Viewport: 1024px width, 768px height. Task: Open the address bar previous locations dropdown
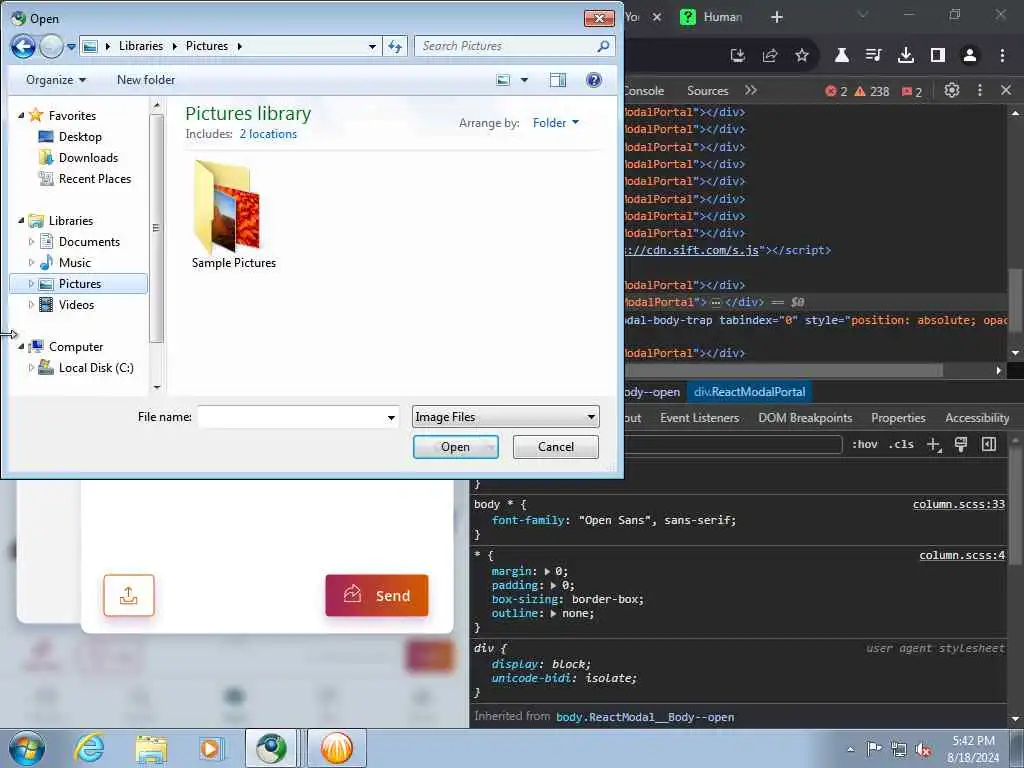[x=372, y=46]
